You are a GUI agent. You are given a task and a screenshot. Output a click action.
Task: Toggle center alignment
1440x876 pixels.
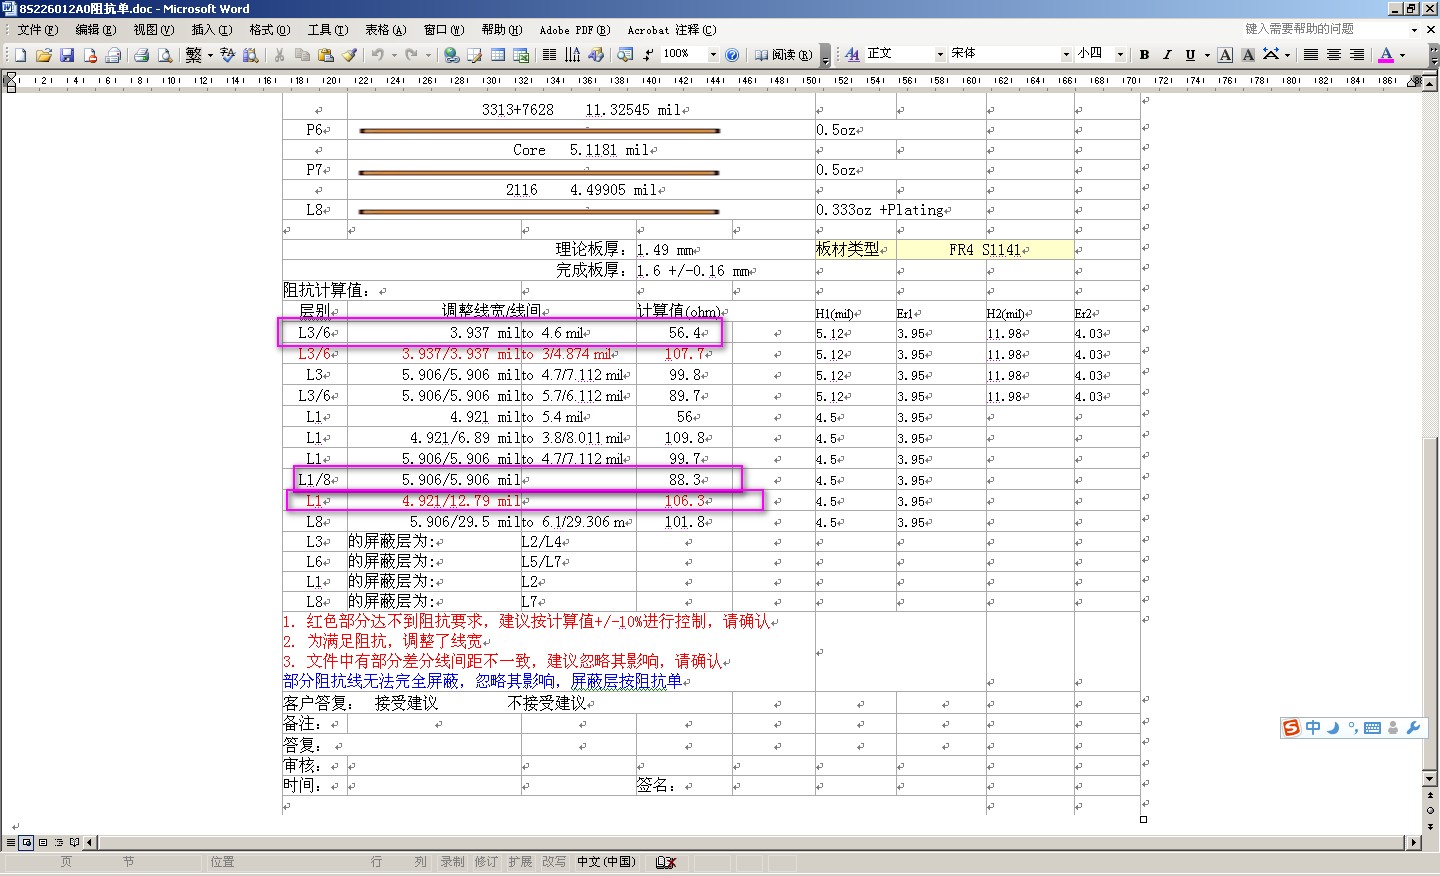(1334, 55)
